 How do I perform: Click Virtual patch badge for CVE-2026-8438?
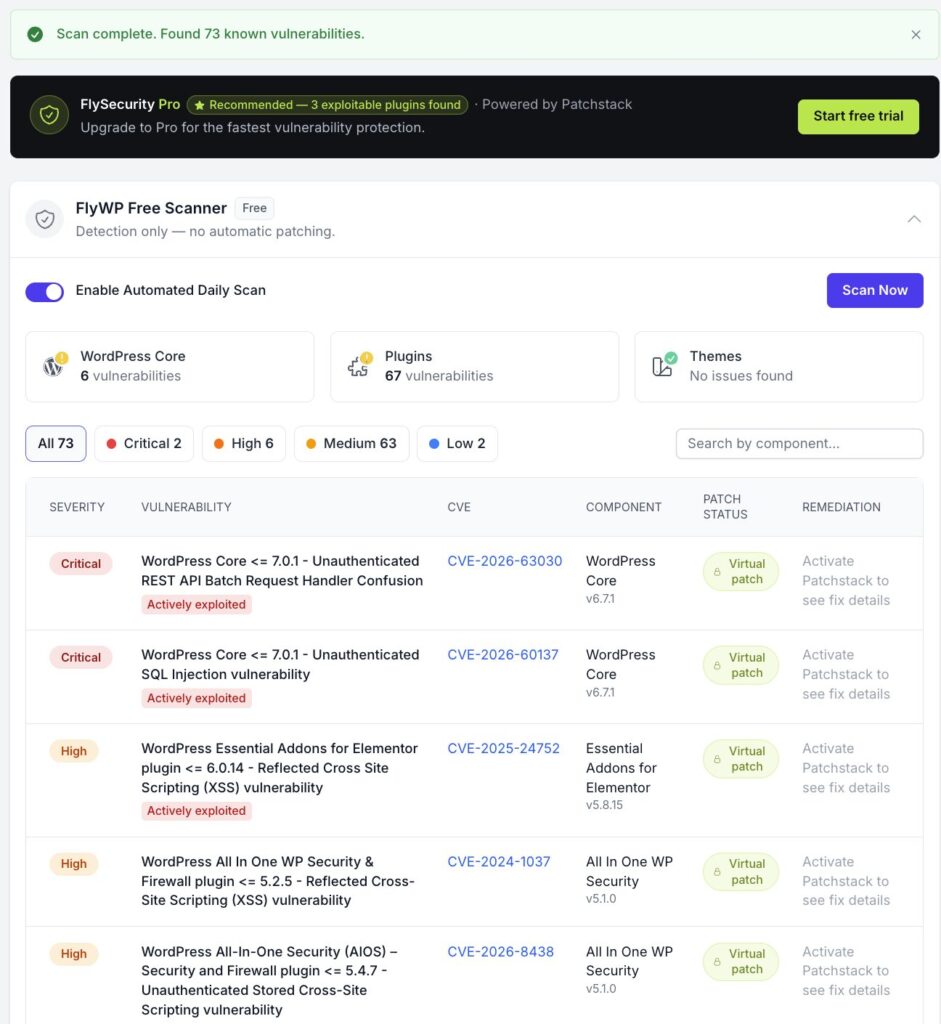[741, 961]
